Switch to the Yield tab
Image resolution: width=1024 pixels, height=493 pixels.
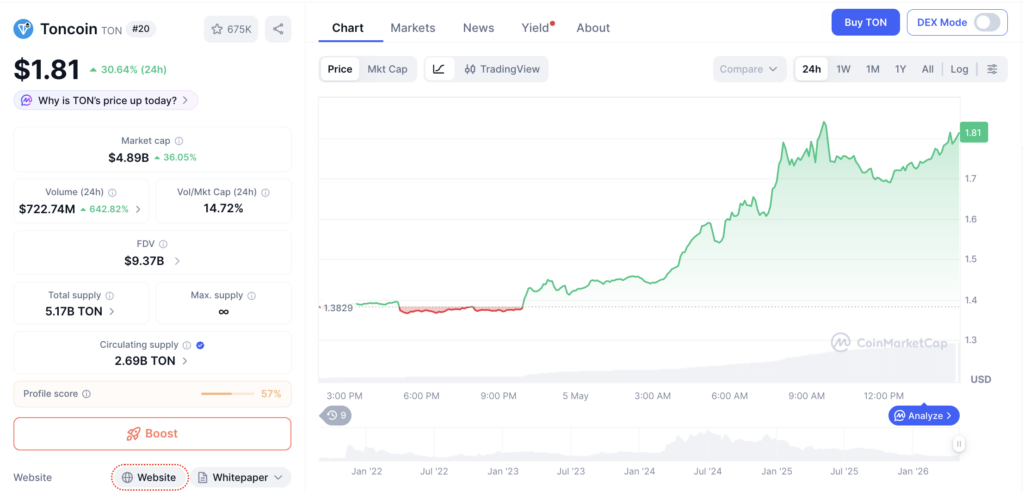tap(537, 28)
